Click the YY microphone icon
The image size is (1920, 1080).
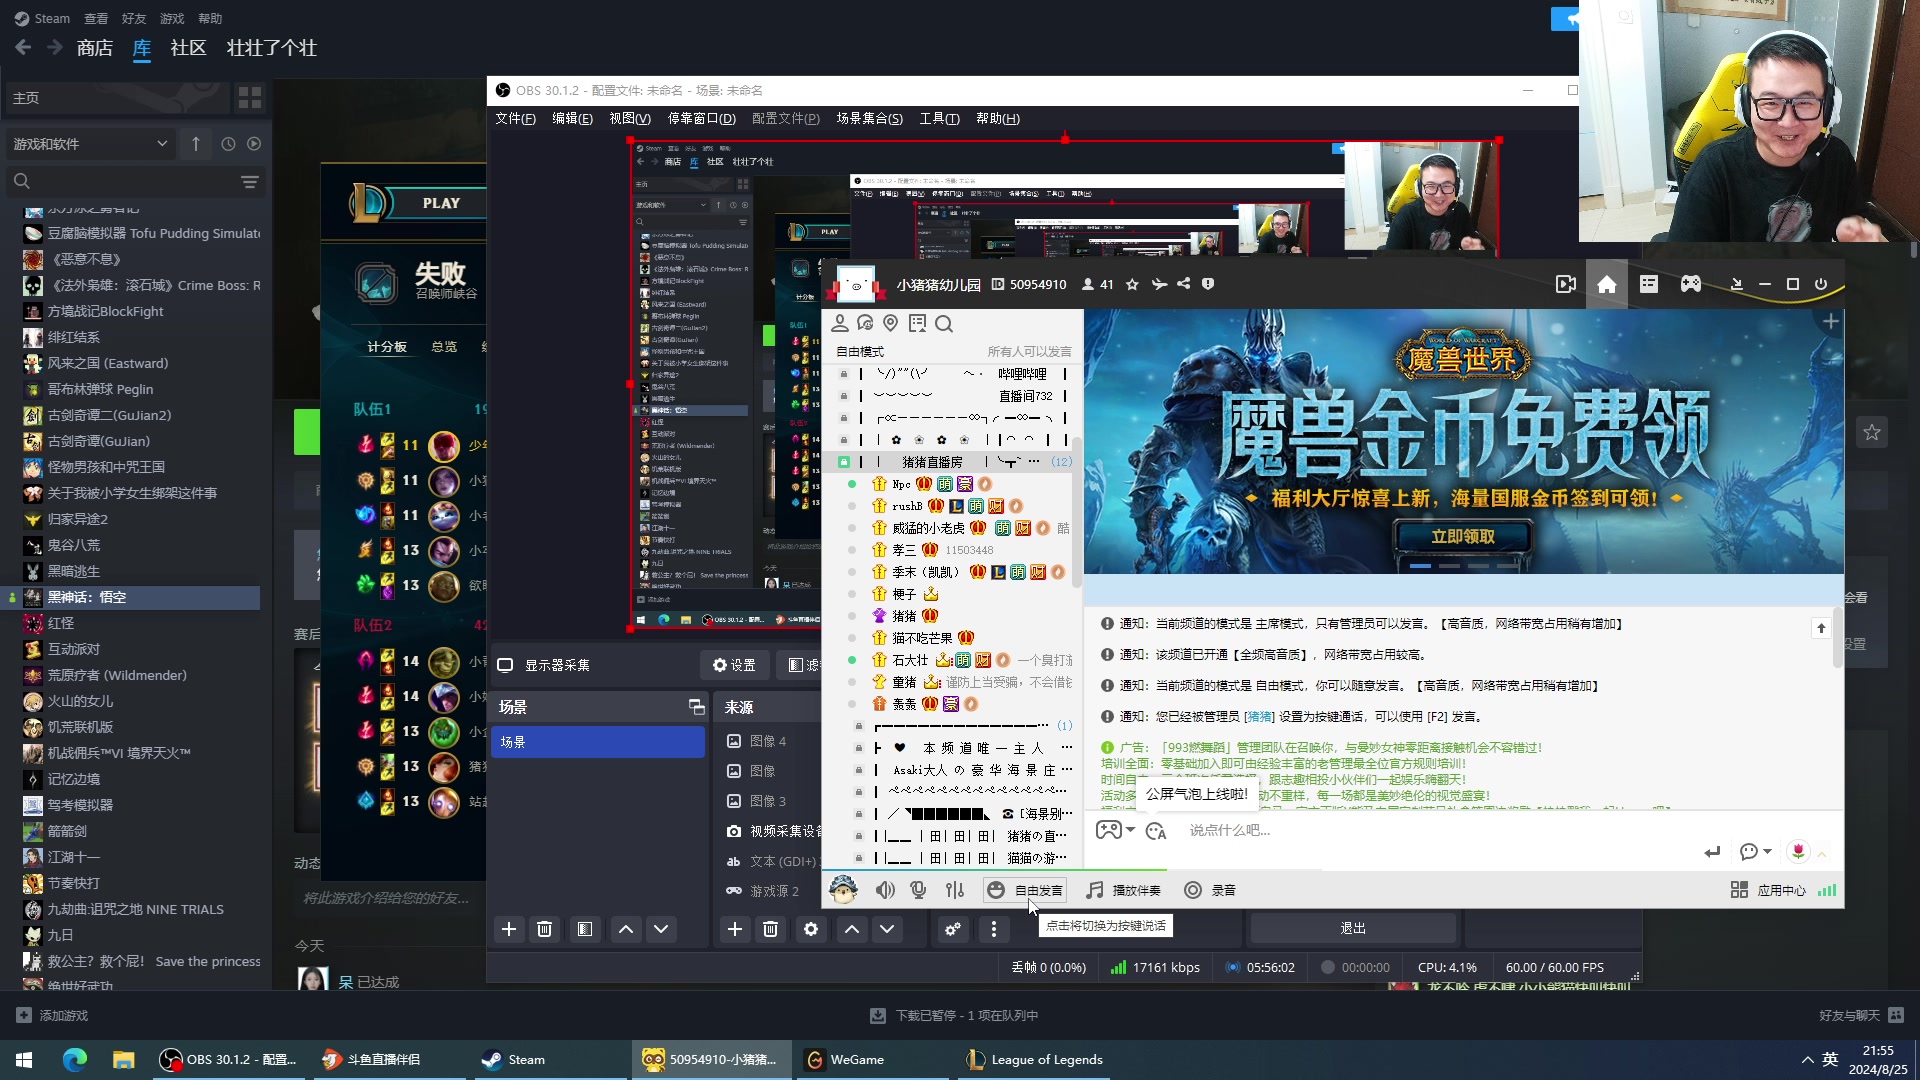[918, 890]
